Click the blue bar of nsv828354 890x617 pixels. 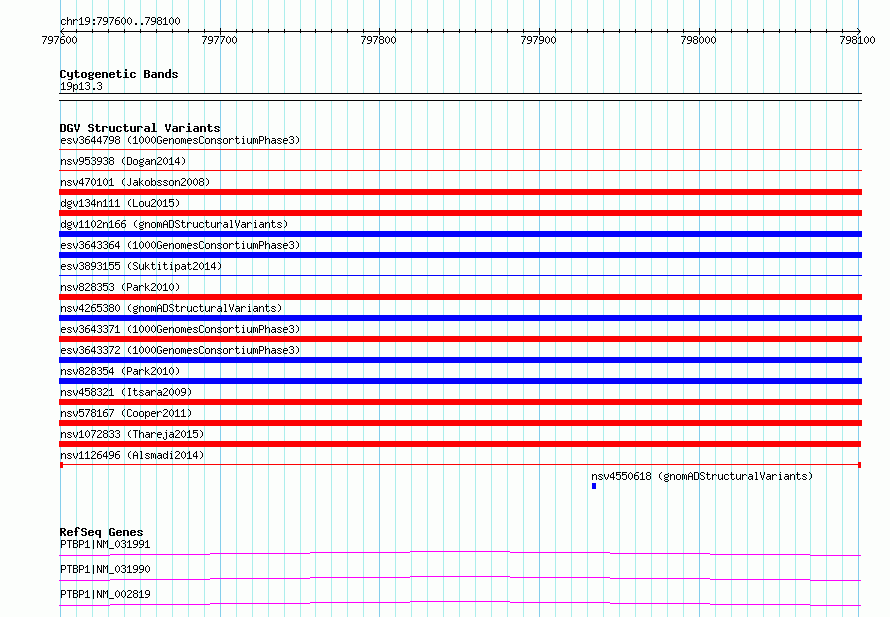click(460, 381)
